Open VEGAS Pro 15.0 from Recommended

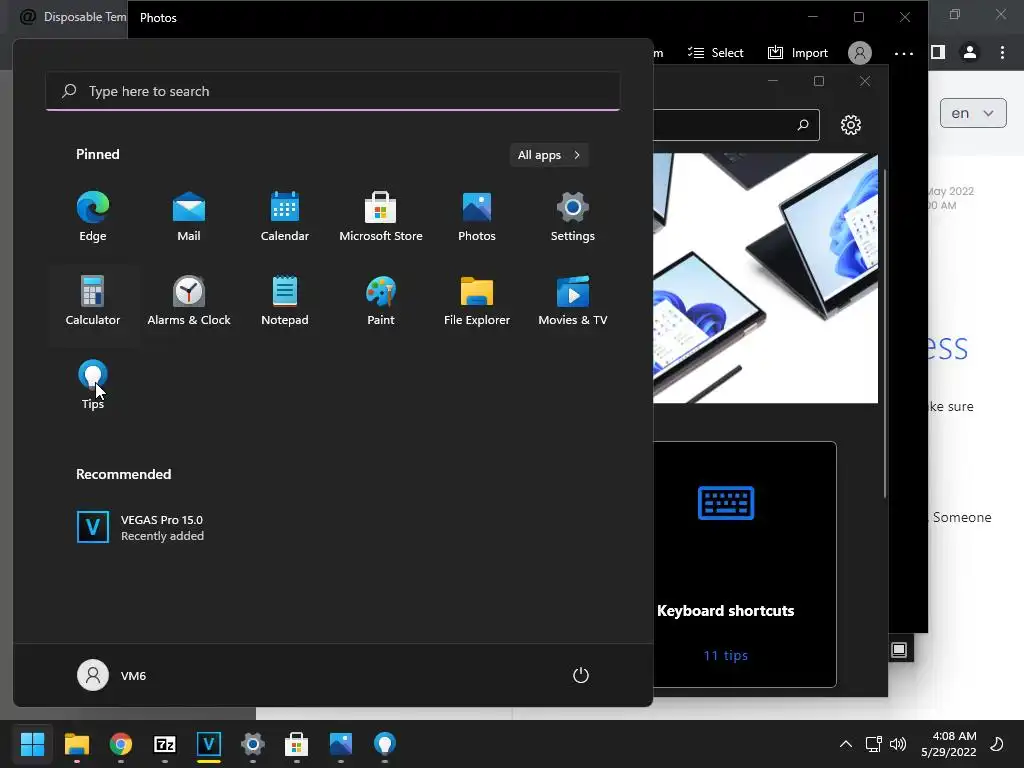coord(140,527)
